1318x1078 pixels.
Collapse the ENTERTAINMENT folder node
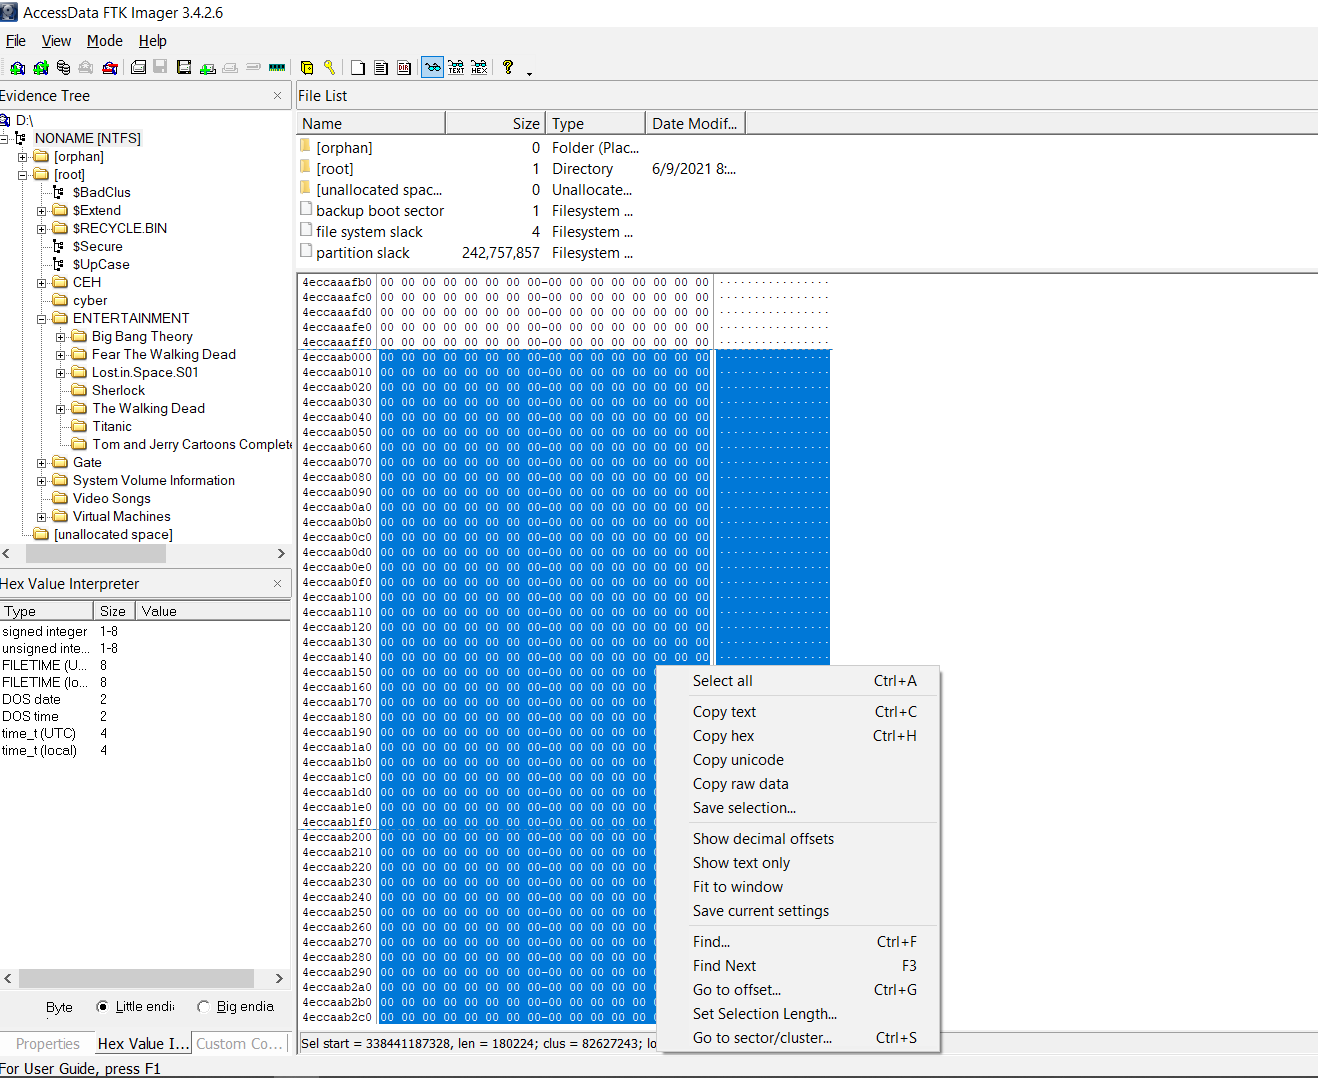39,318
